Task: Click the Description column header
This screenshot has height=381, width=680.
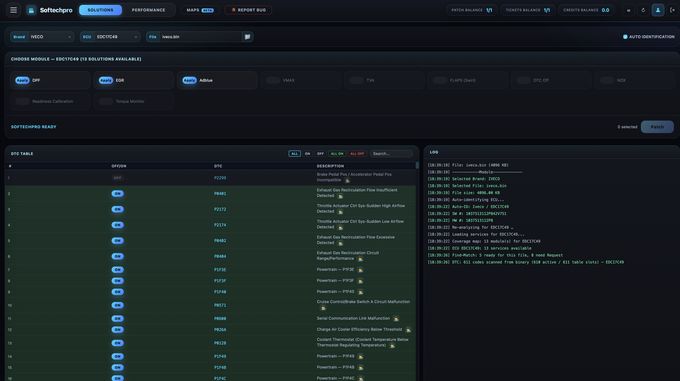Action: 330,166
